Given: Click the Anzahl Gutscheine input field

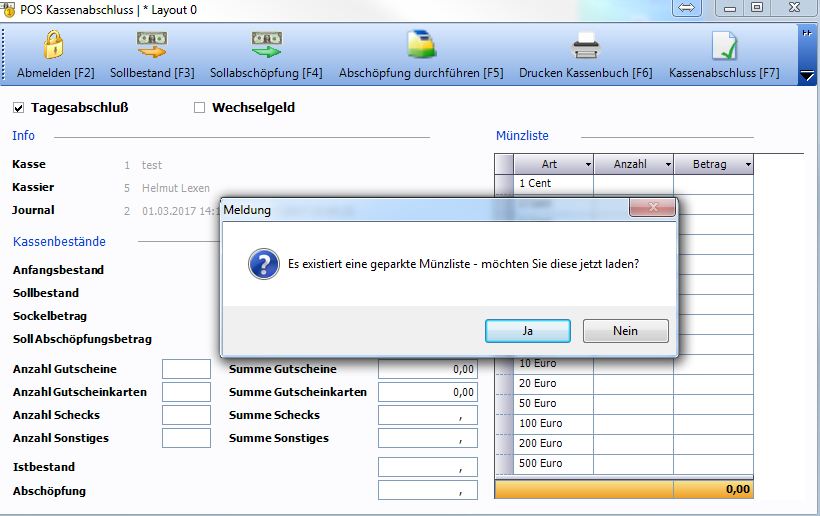Looking at the screenshot, I should coord(186,369).
